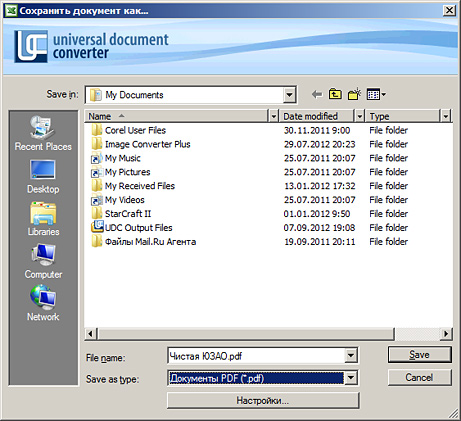
Task: Select the Image Converter Plus folder icon
Action: 97,144
